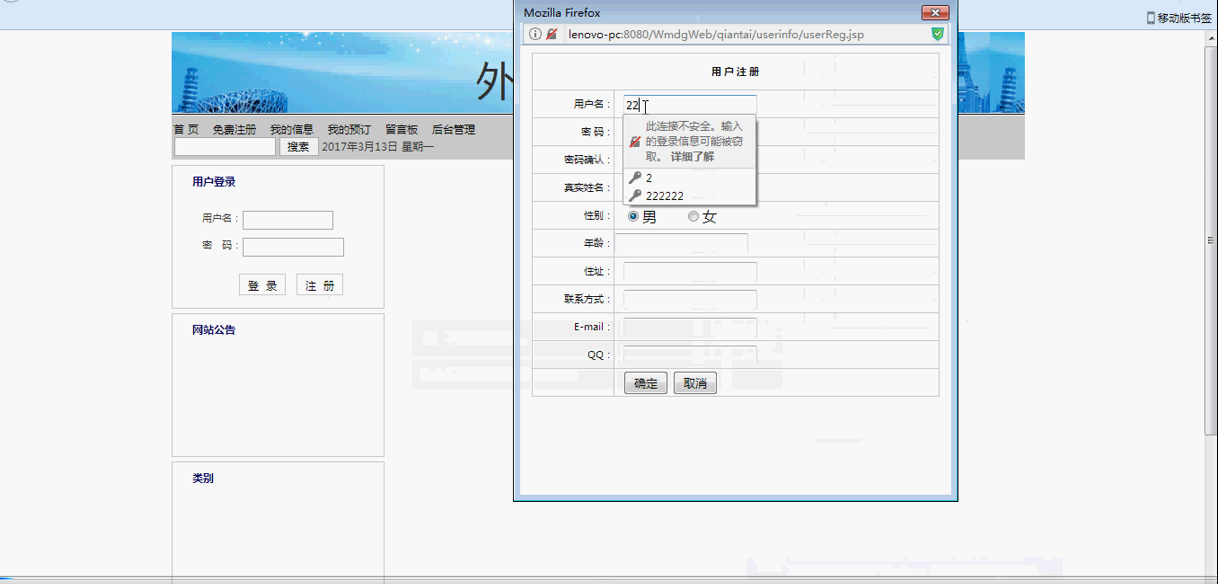Viewport: 1218px width, 584px height.
Task: Choose saved login entry 2
Action: tap(689, 177)
